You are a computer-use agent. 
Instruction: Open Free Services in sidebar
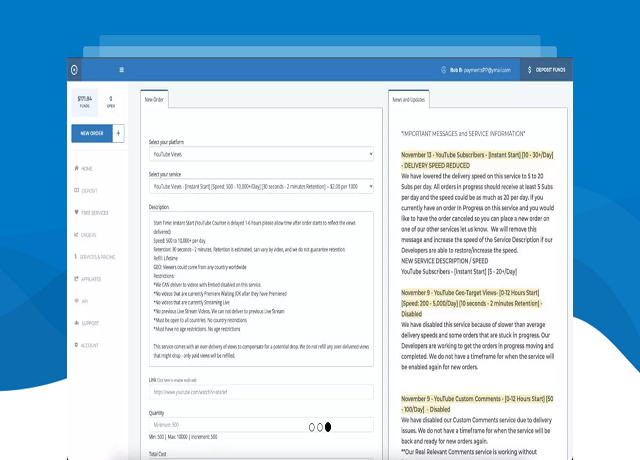coord(94,212)
